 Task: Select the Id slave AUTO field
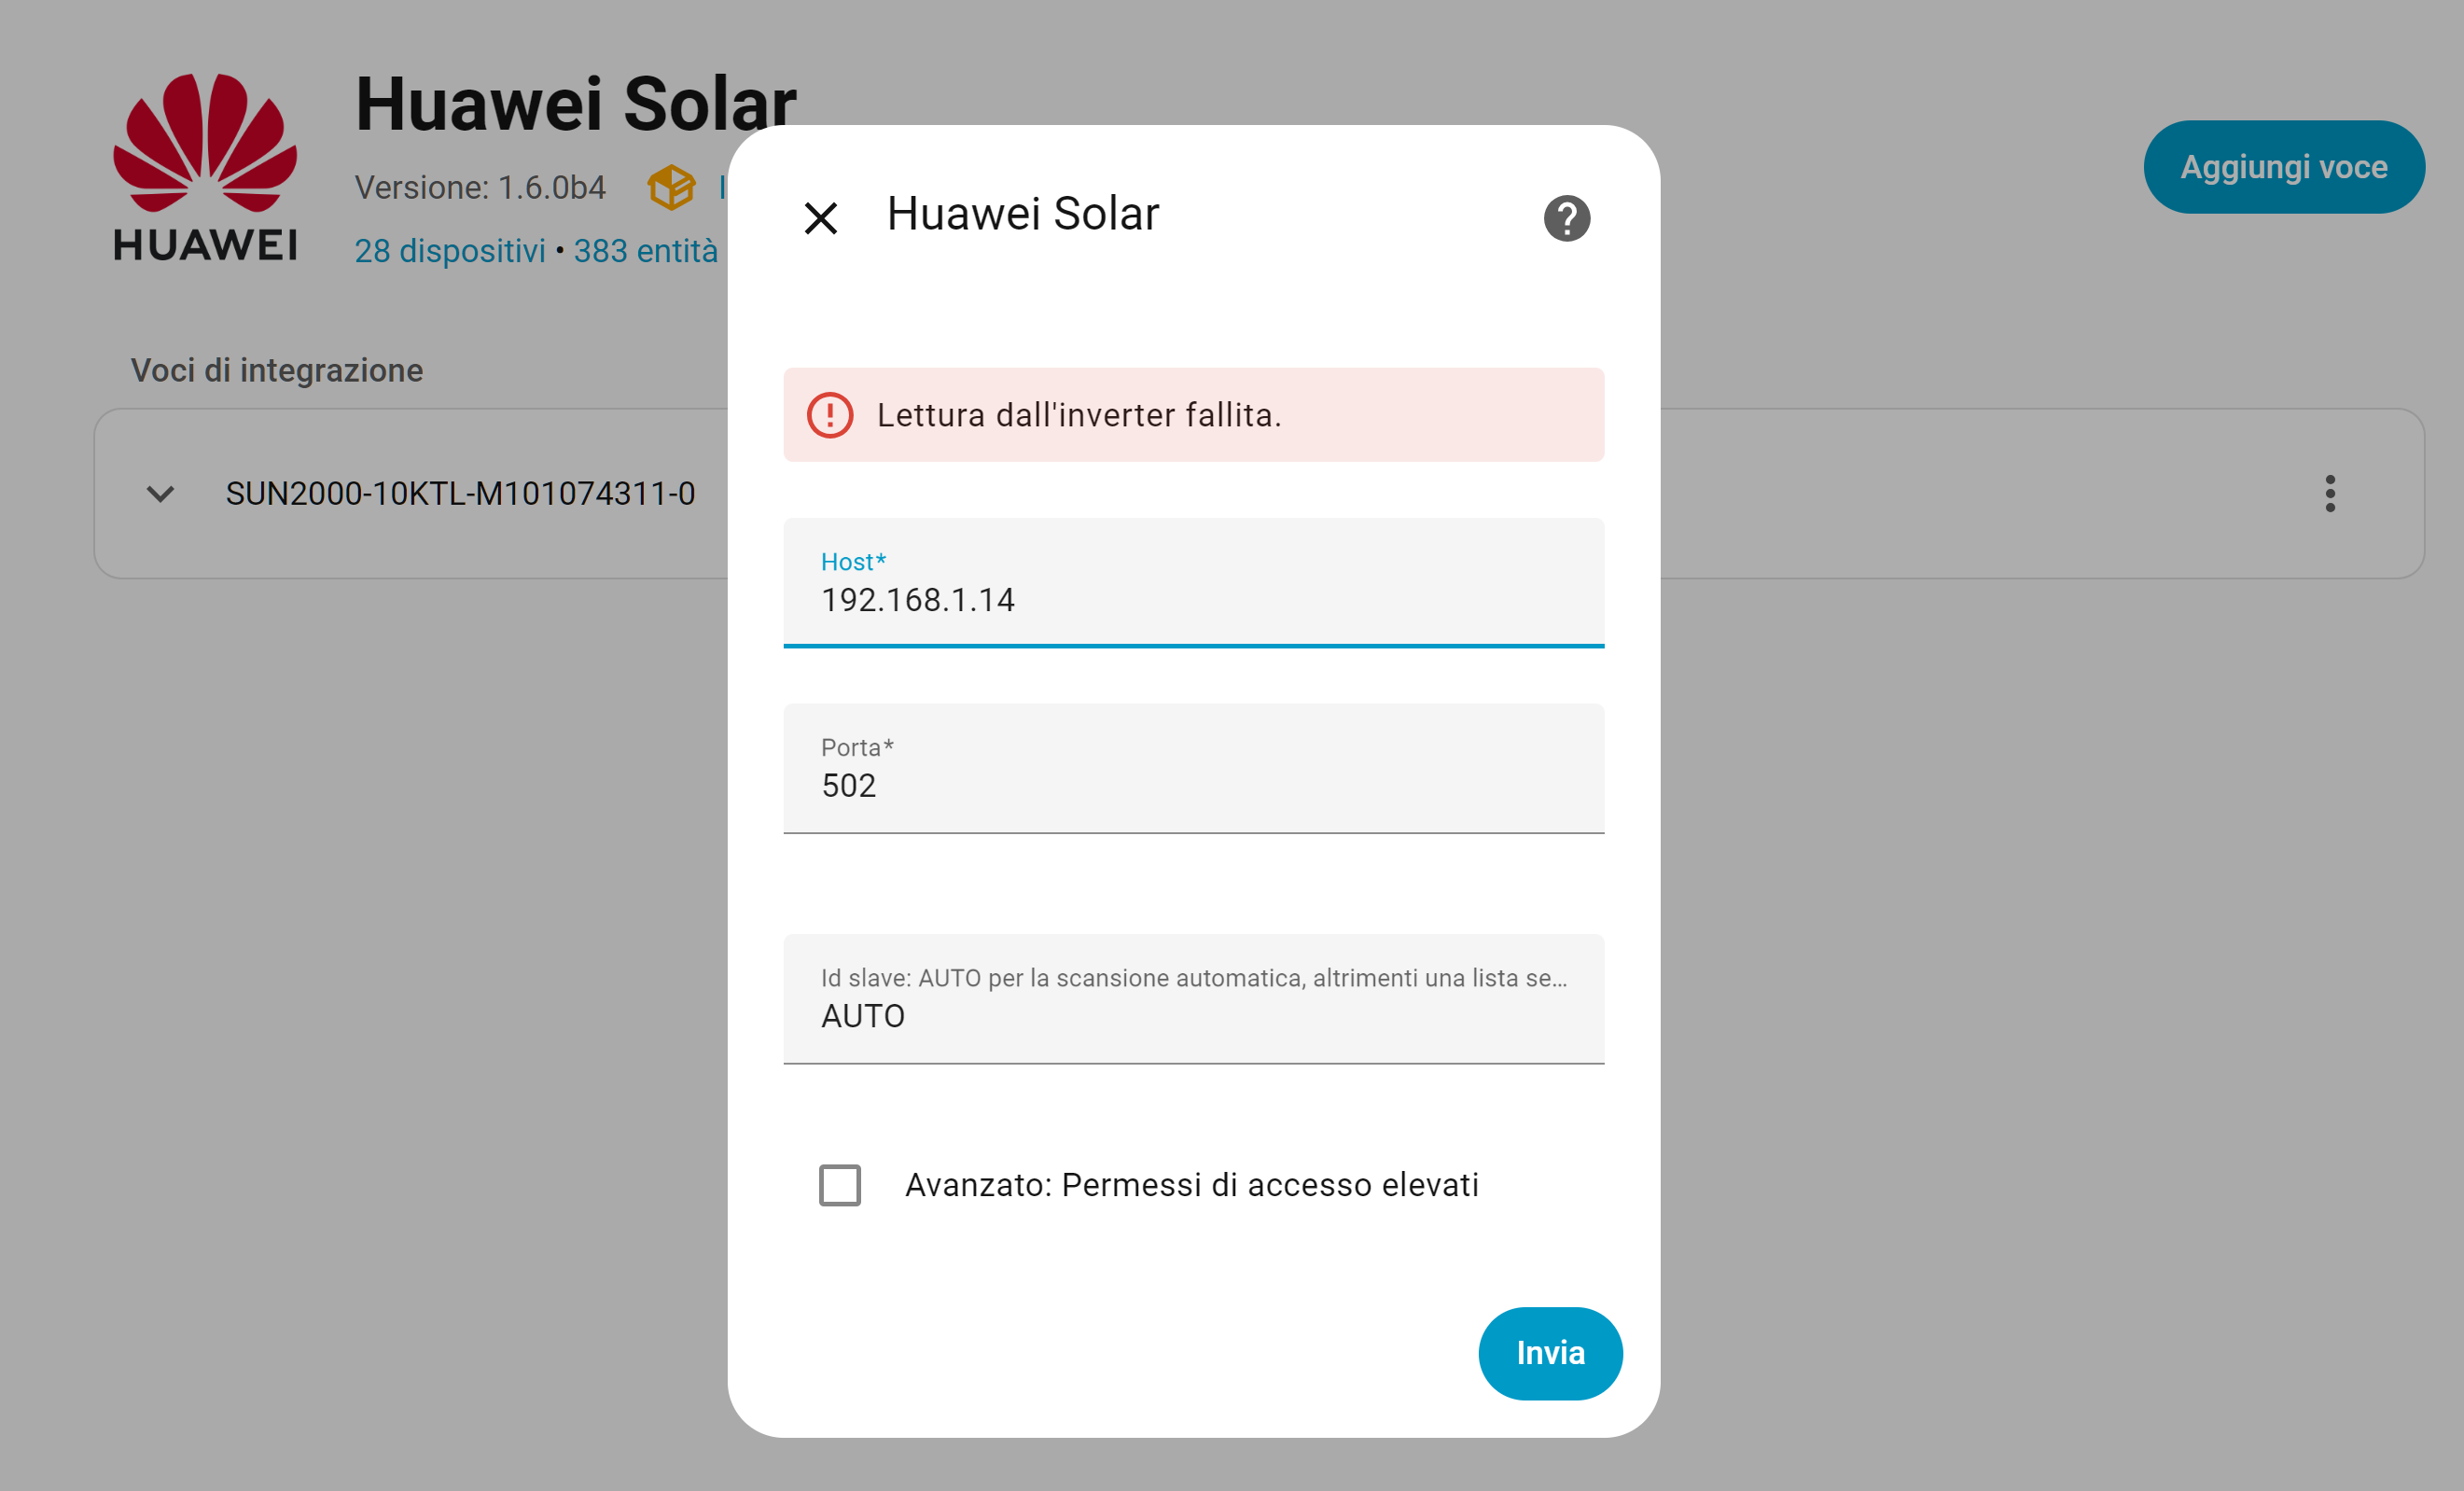pyautogui.click(x=1193, y=1015)
